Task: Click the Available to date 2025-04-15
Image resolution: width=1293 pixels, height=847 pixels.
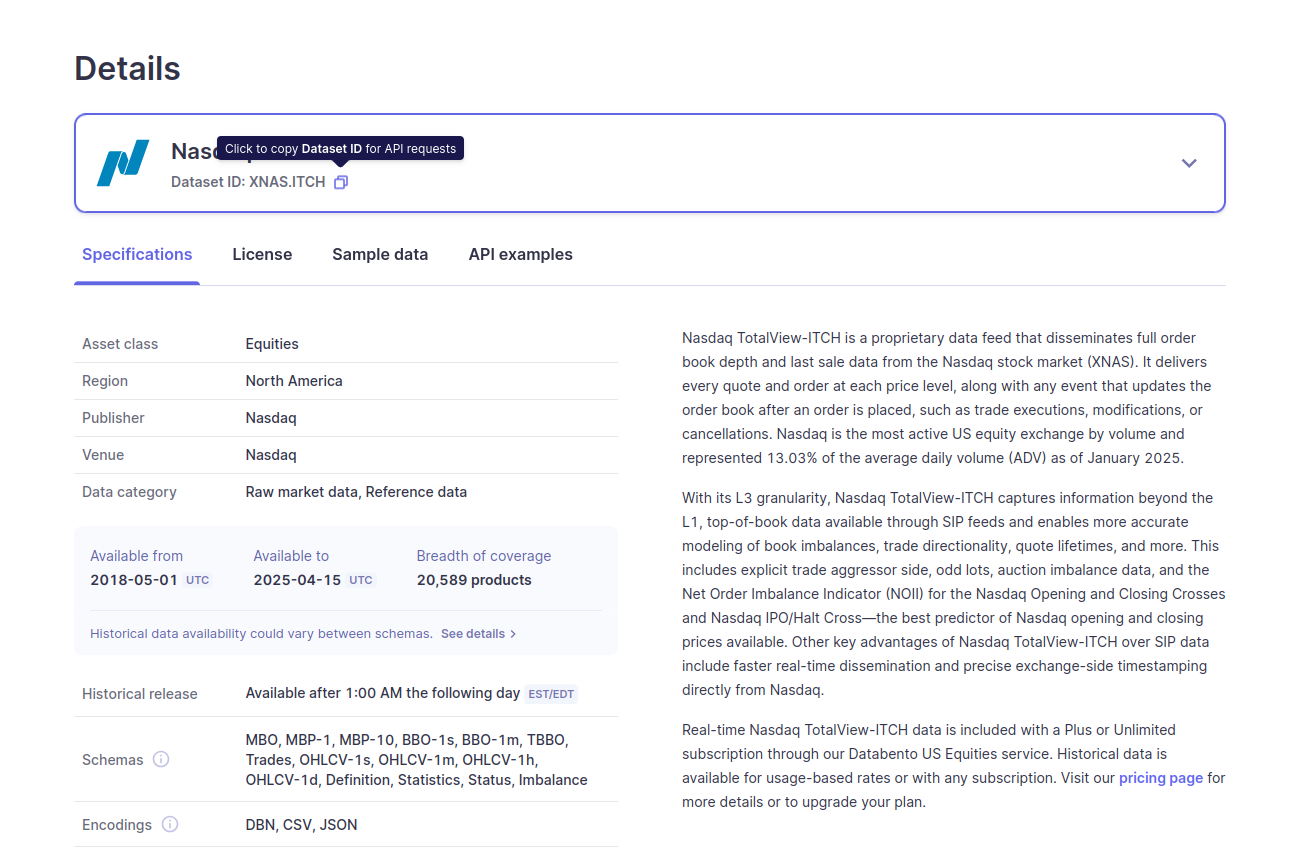Action: tap(297, 580)
